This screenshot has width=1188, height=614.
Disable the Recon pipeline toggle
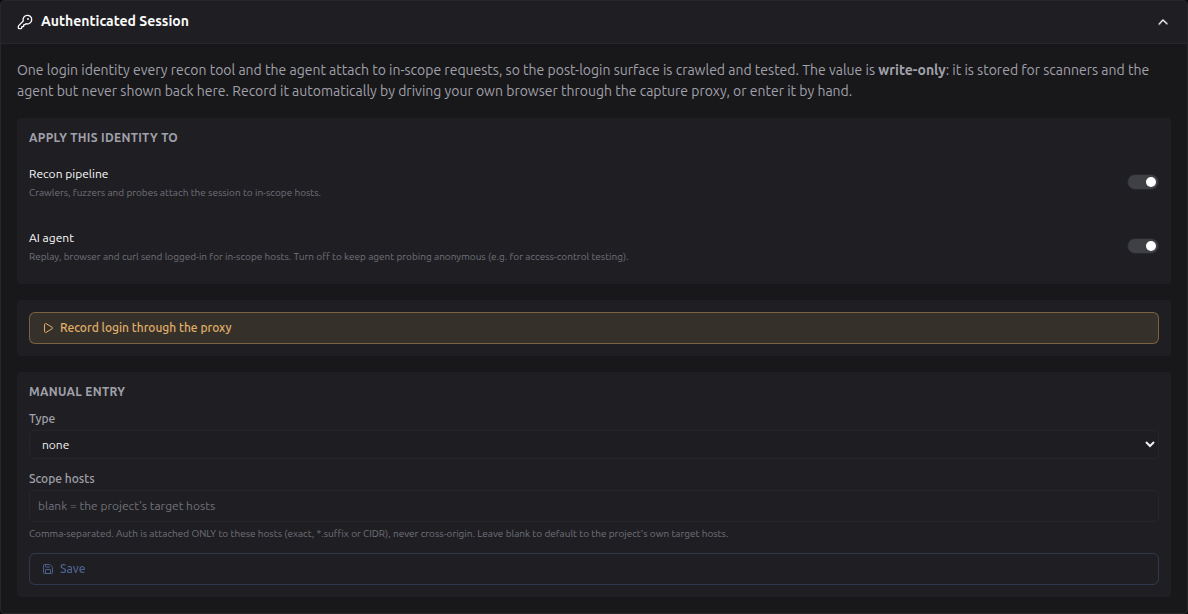click(1143, 182)
